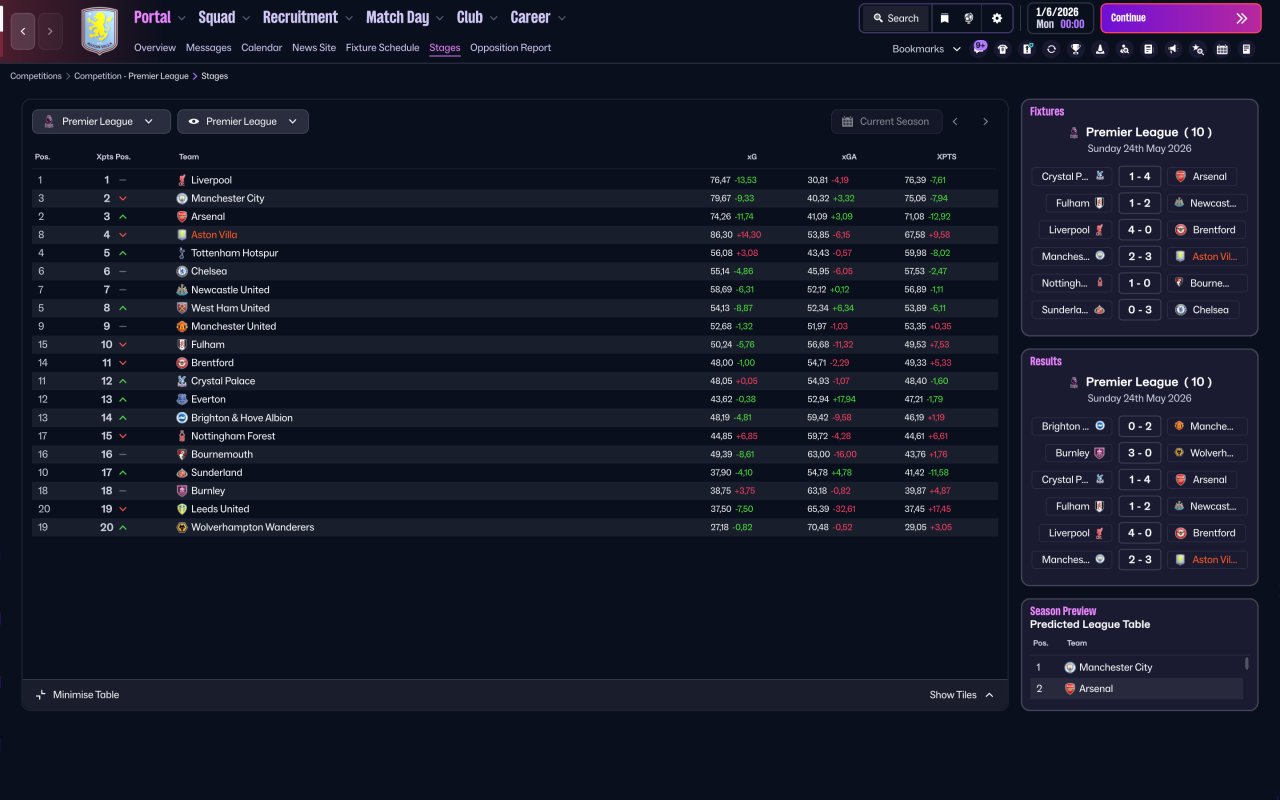Open the Liverpool 4 - 0 Brentford fixture score

pyautogui.click(x=1140, y=230)
